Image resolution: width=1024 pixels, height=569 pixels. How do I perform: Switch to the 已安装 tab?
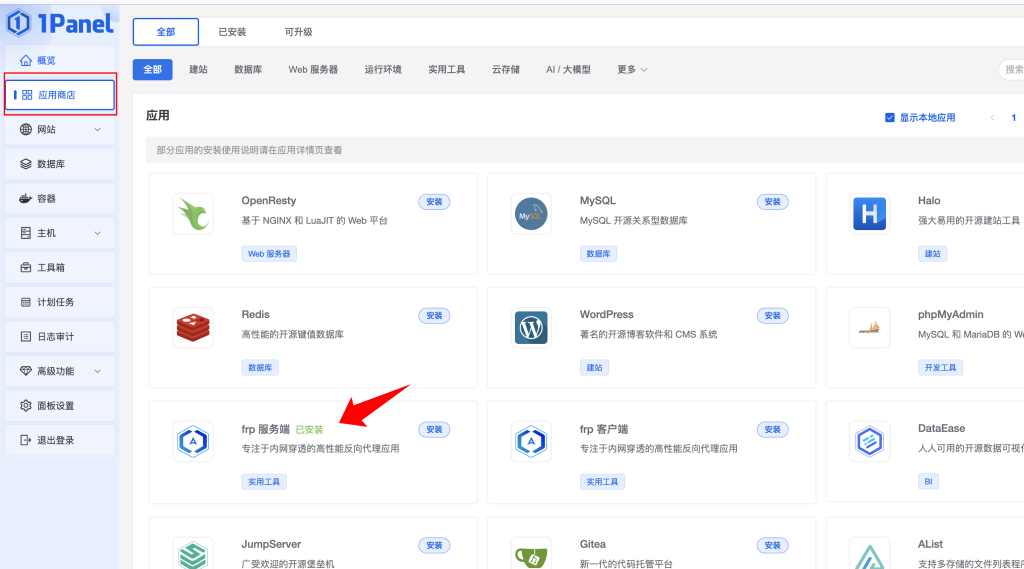232,32
